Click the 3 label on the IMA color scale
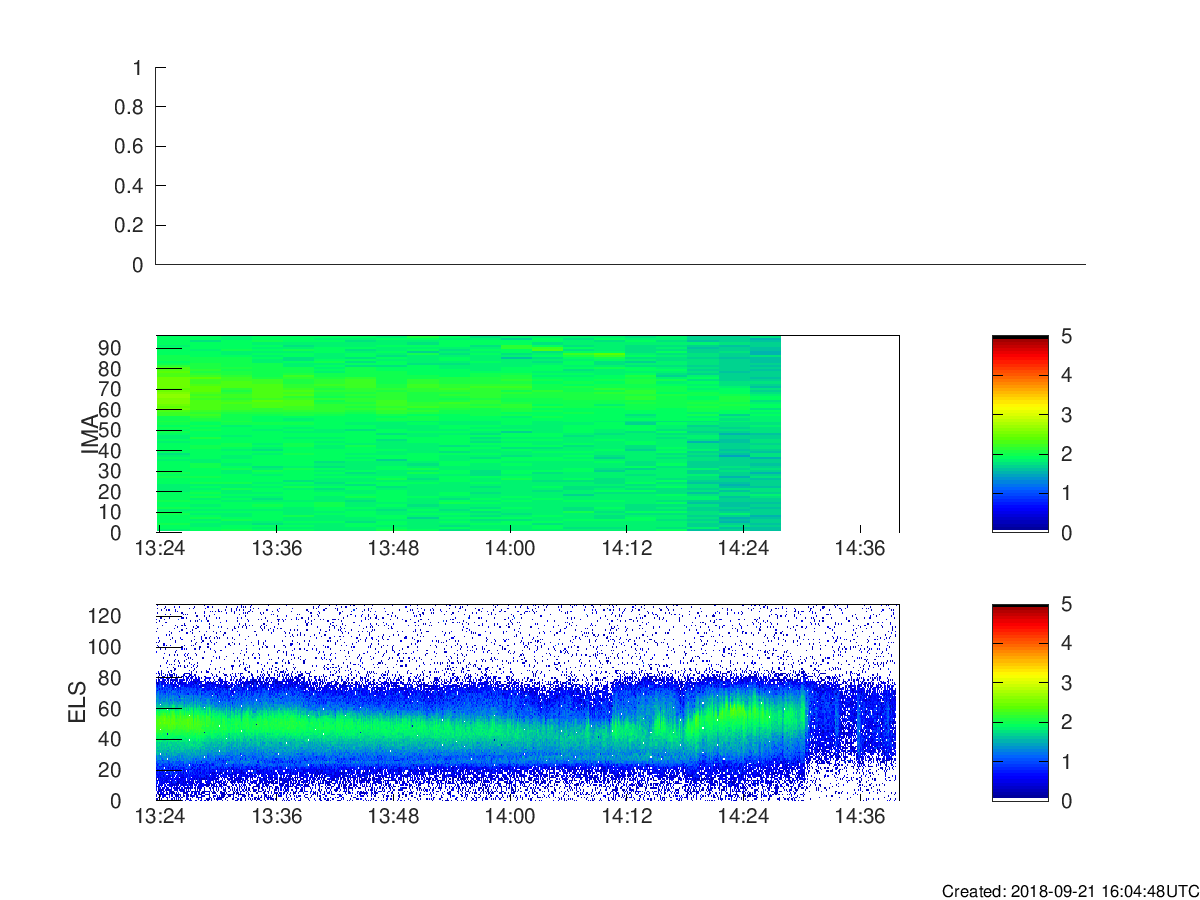Viewport: 1200px width, 900px height. (x=1066, y=414)
